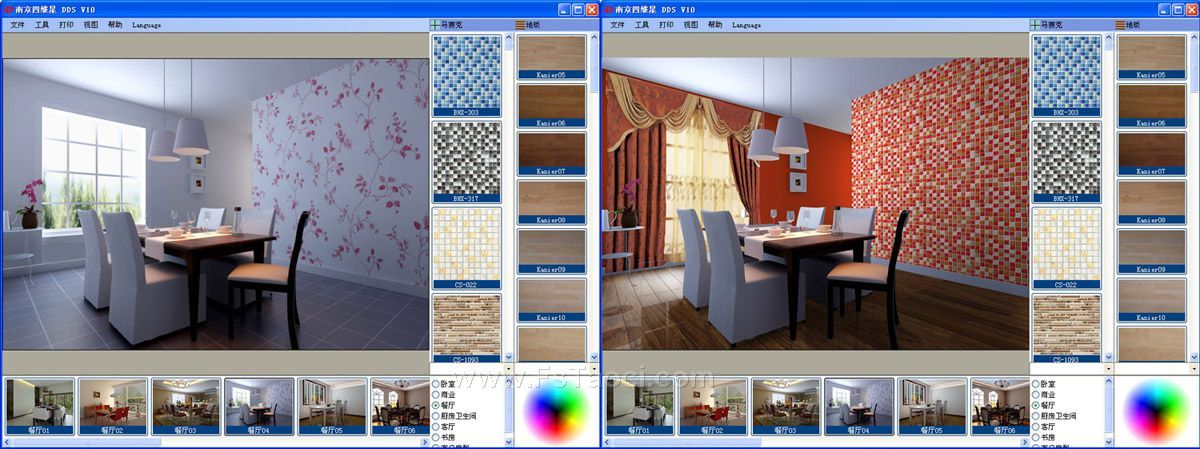Open 餐厅05 scene in right window

(x=932, y=406)
